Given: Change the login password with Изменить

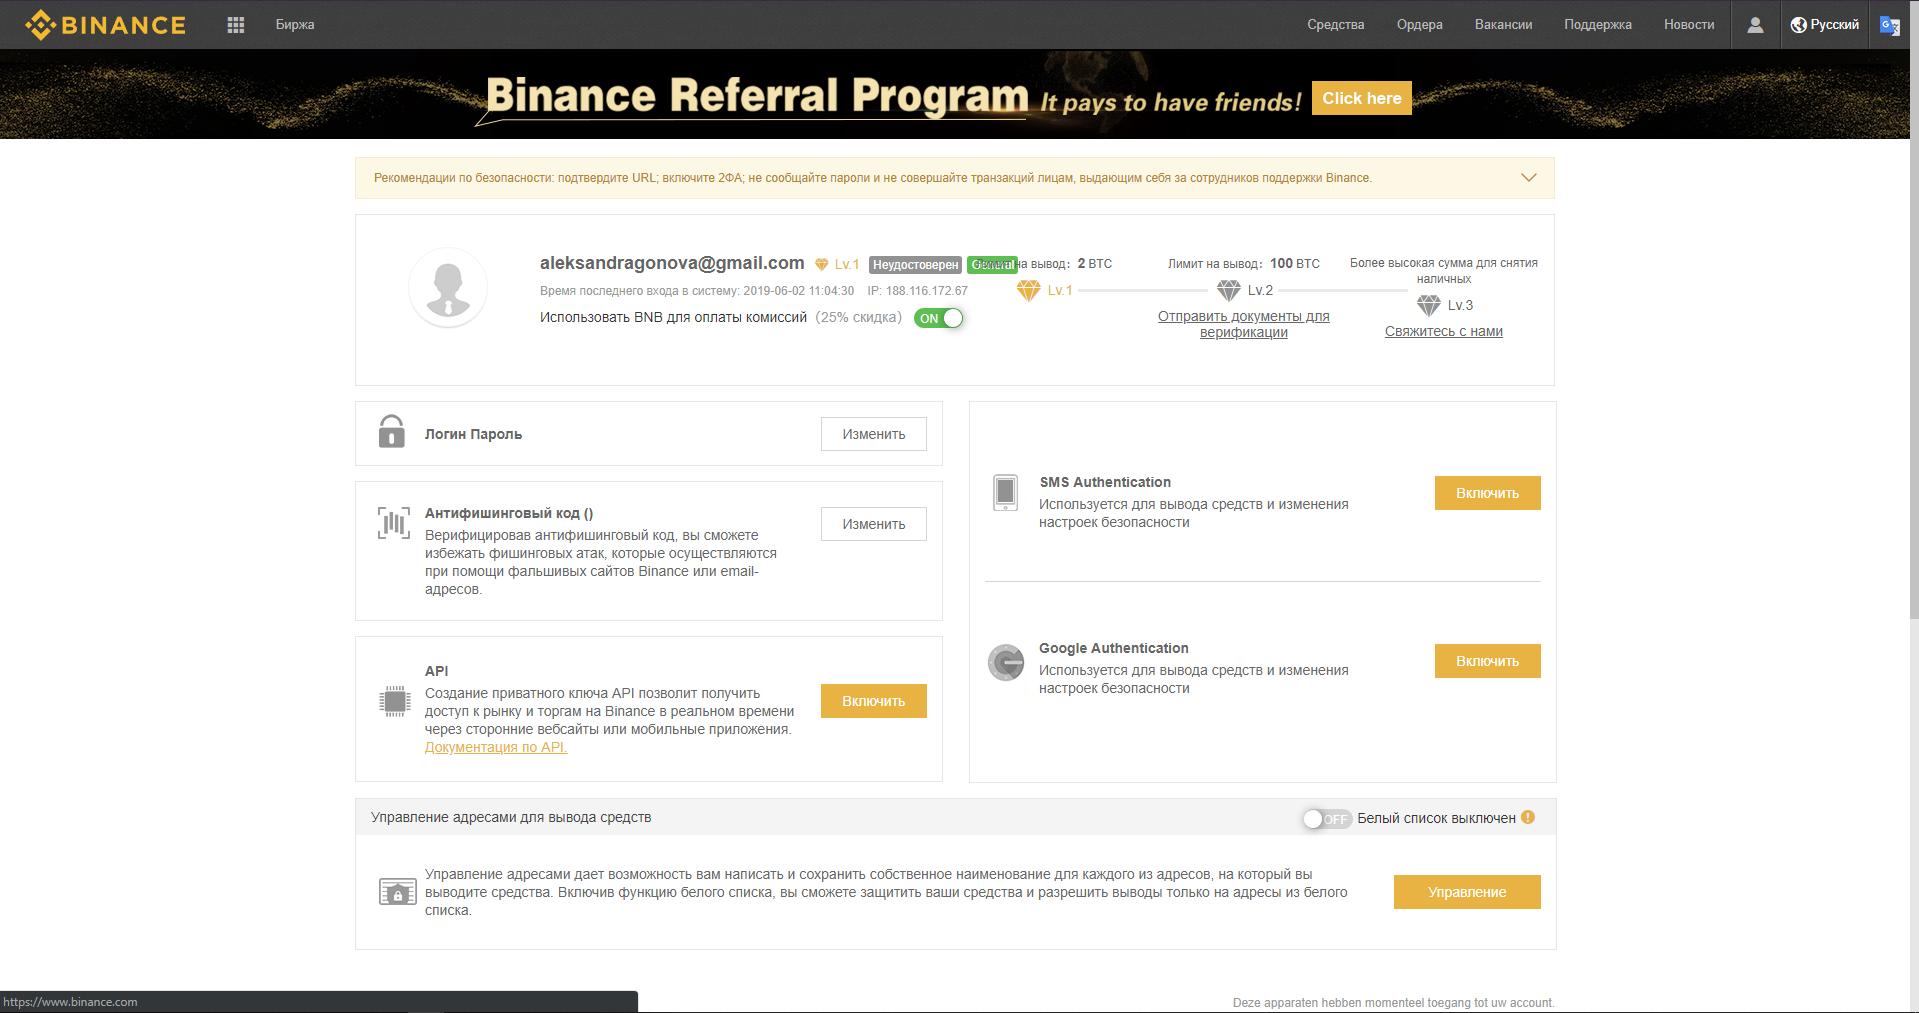Looking at the screenshot, I should pyautogui.click(x=874, y=434).
